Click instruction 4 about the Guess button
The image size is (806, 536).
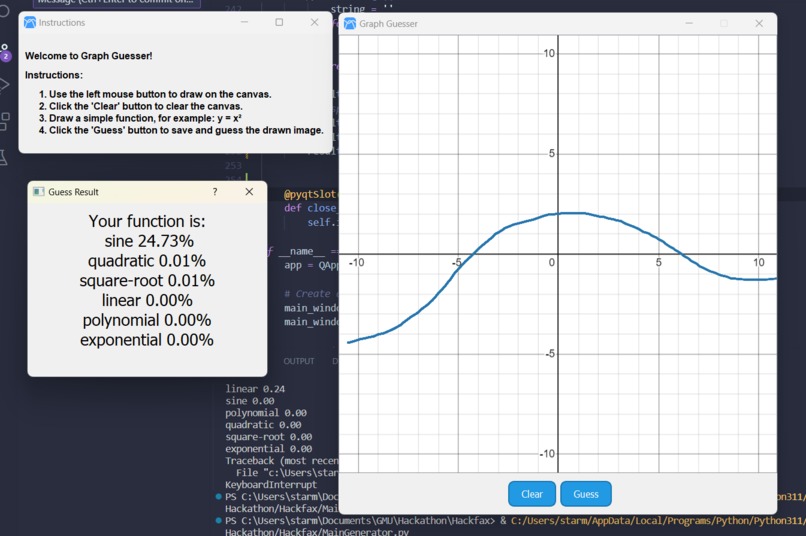[181, 131]
